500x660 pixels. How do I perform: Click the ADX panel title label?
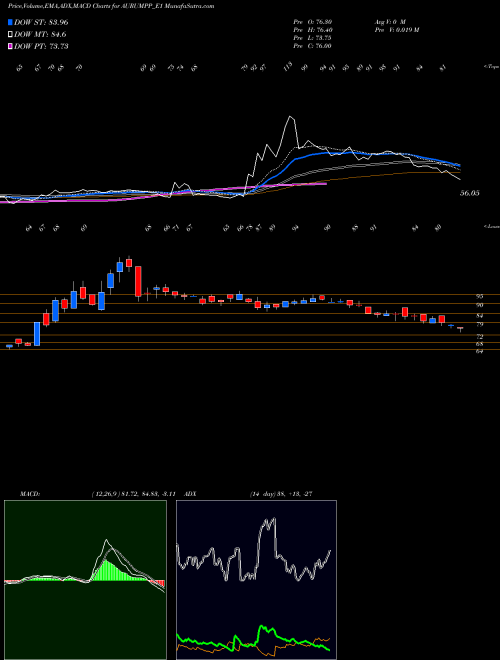pos(190,494)
